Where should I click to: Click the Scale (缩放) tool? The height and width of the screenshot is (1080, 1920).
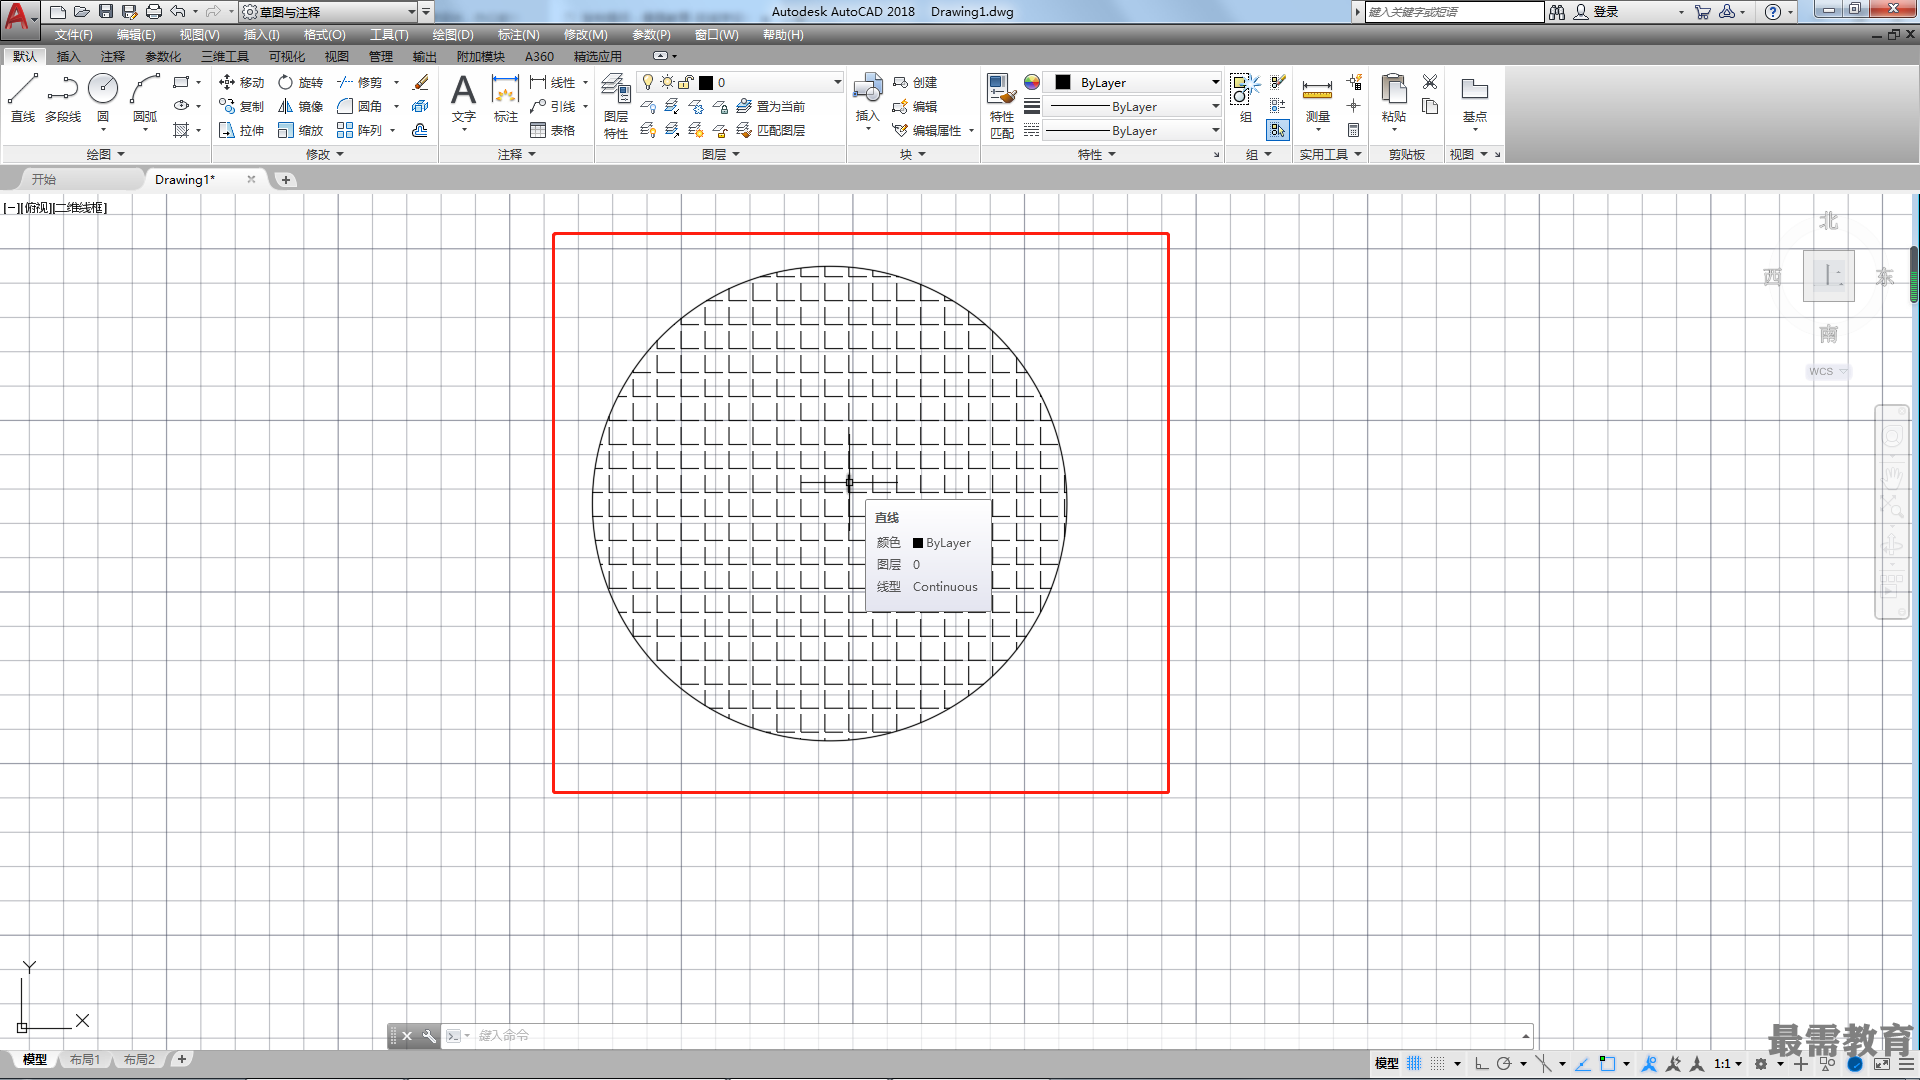point(300,130)
